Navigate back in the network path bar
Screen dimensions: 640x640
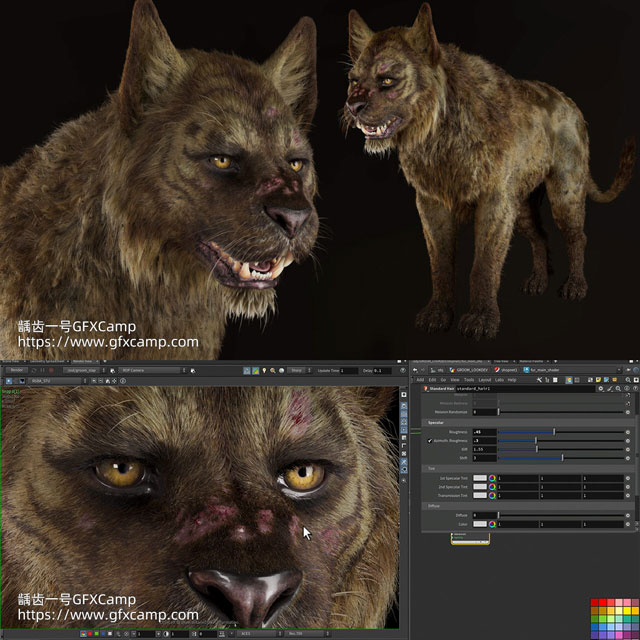pyautogui.click(x=415, y=370)
